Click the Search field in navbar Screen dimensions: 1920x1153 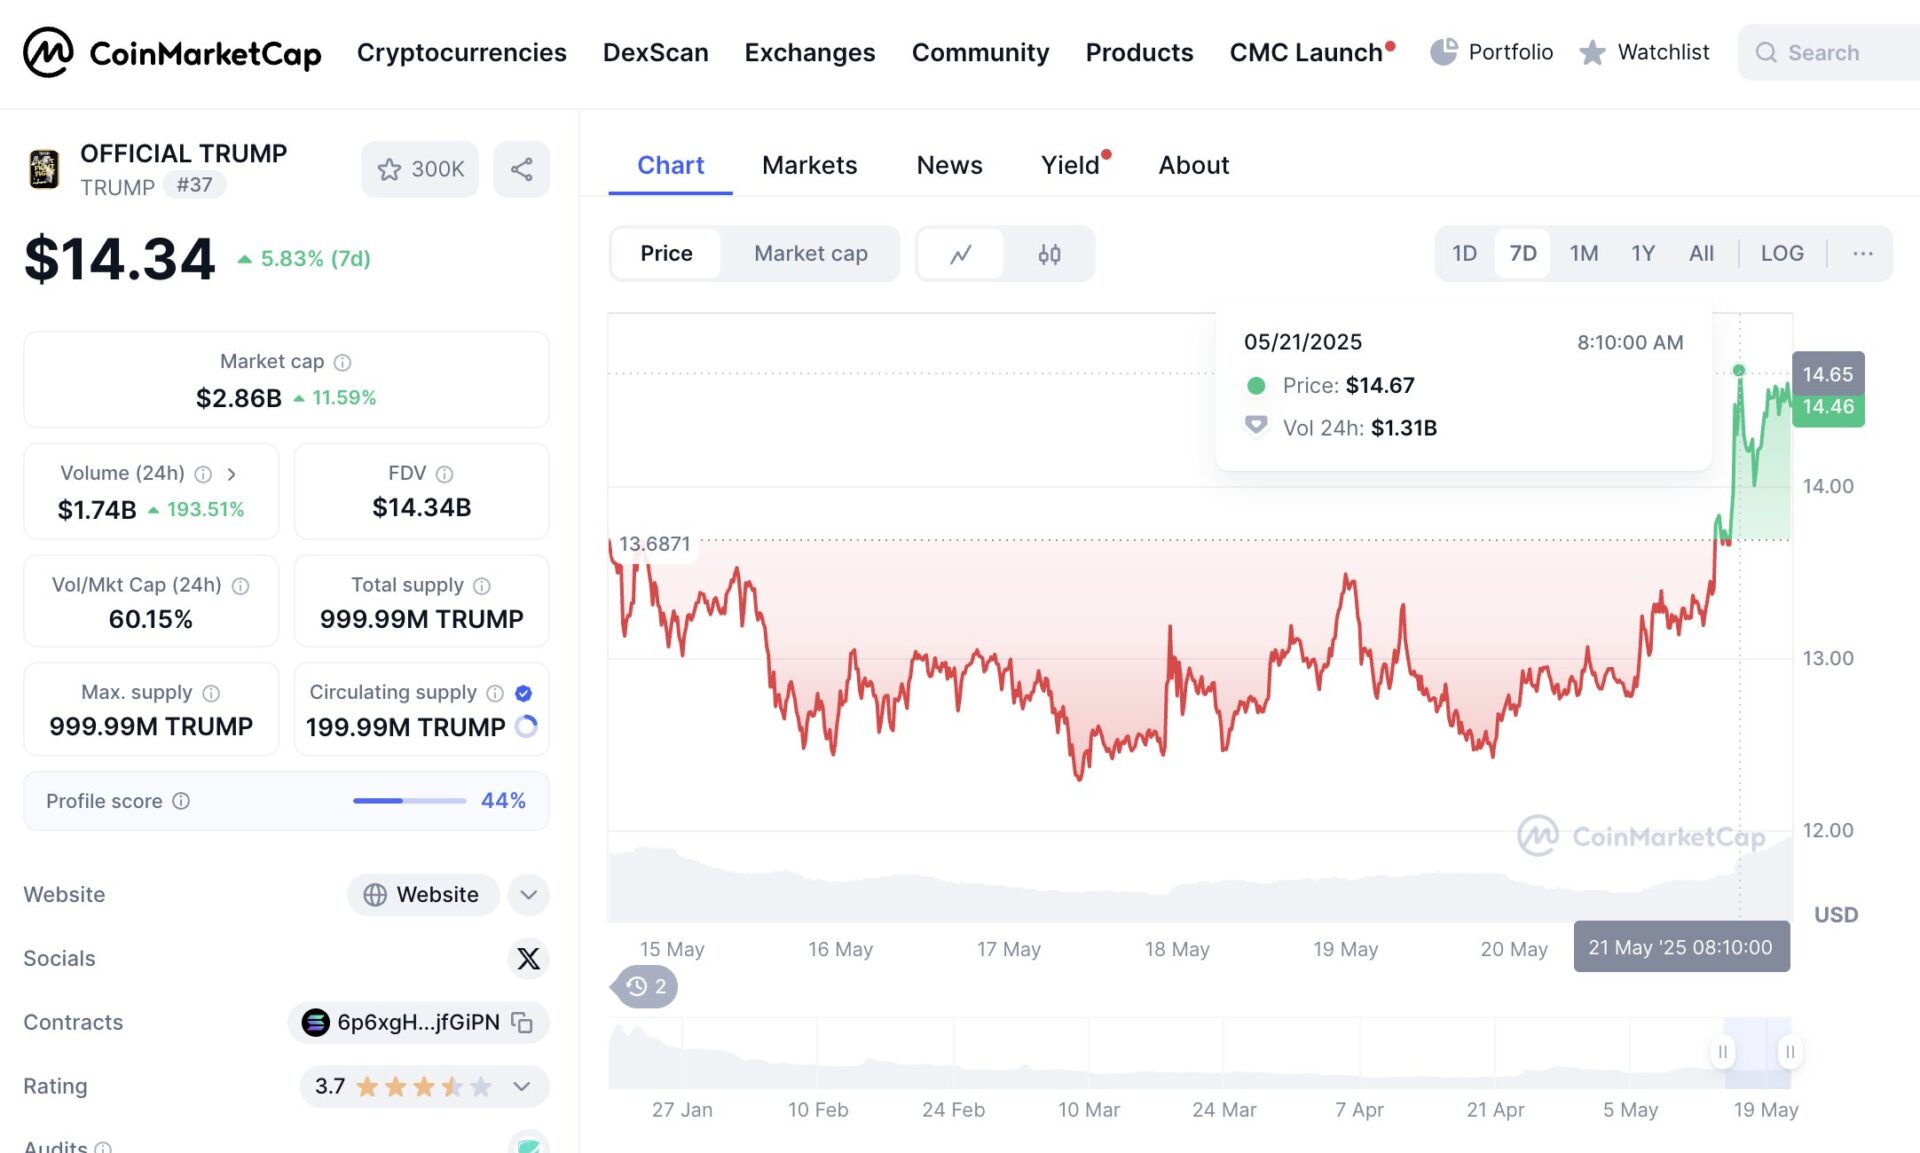coord(1830,52)
